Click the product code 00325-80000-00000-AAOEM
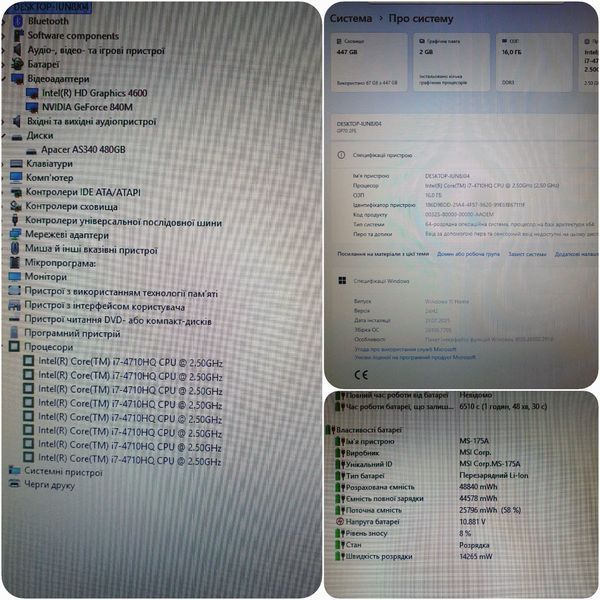 [x=460, y=214]
